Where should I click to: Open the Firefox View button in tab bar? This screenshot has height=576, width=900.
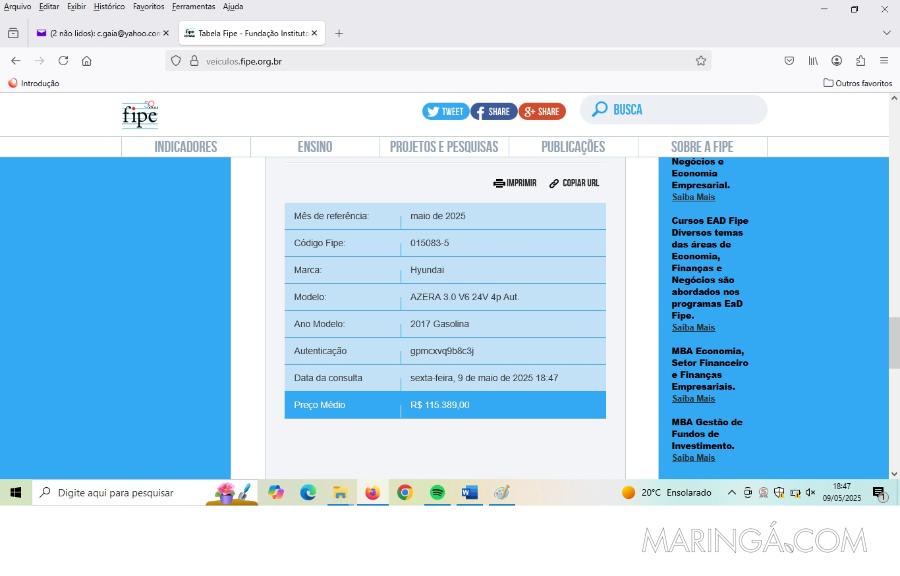pos(13,33)
